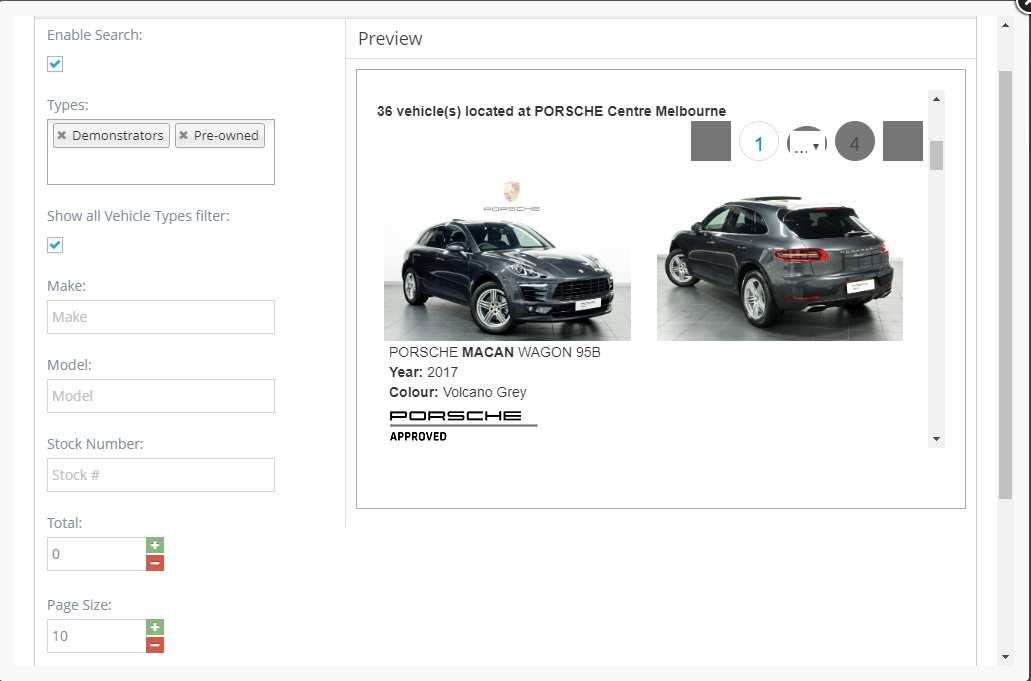Image resolution: width=1031 pixels, height=681 pixels.
Task: Jump to page 4 in the pagination
Action: 855,141
